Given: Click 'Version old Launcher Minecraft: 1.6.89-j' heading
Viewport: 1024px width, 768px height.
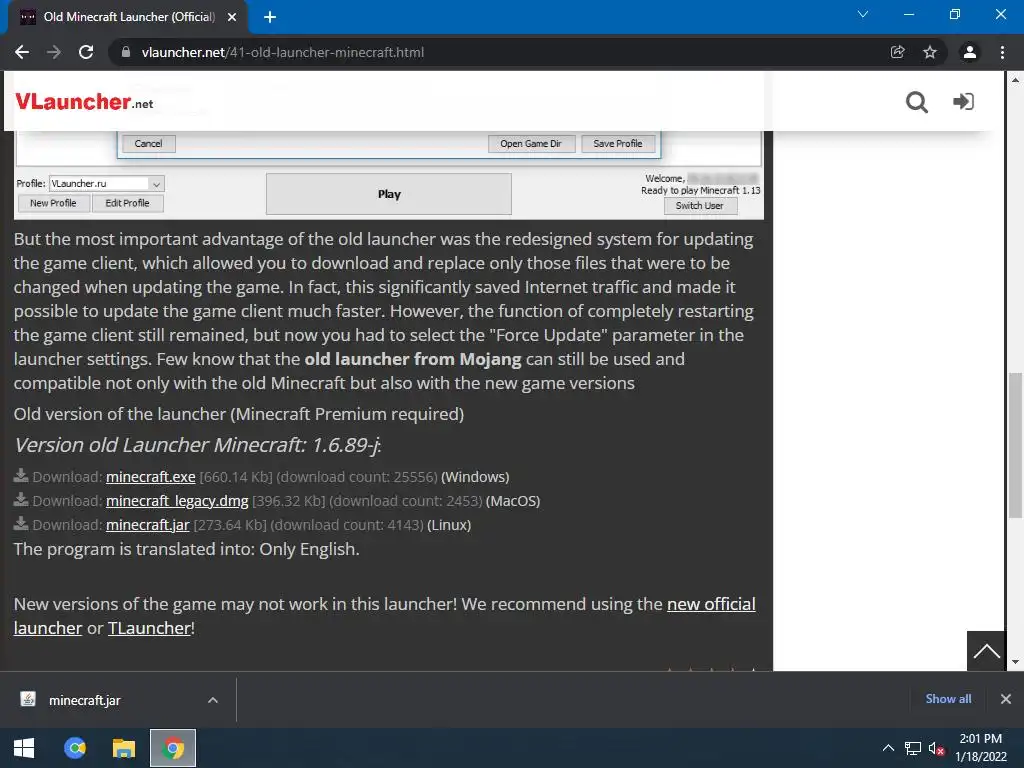Looking at the screenshot, I should (x=198, y=445).
